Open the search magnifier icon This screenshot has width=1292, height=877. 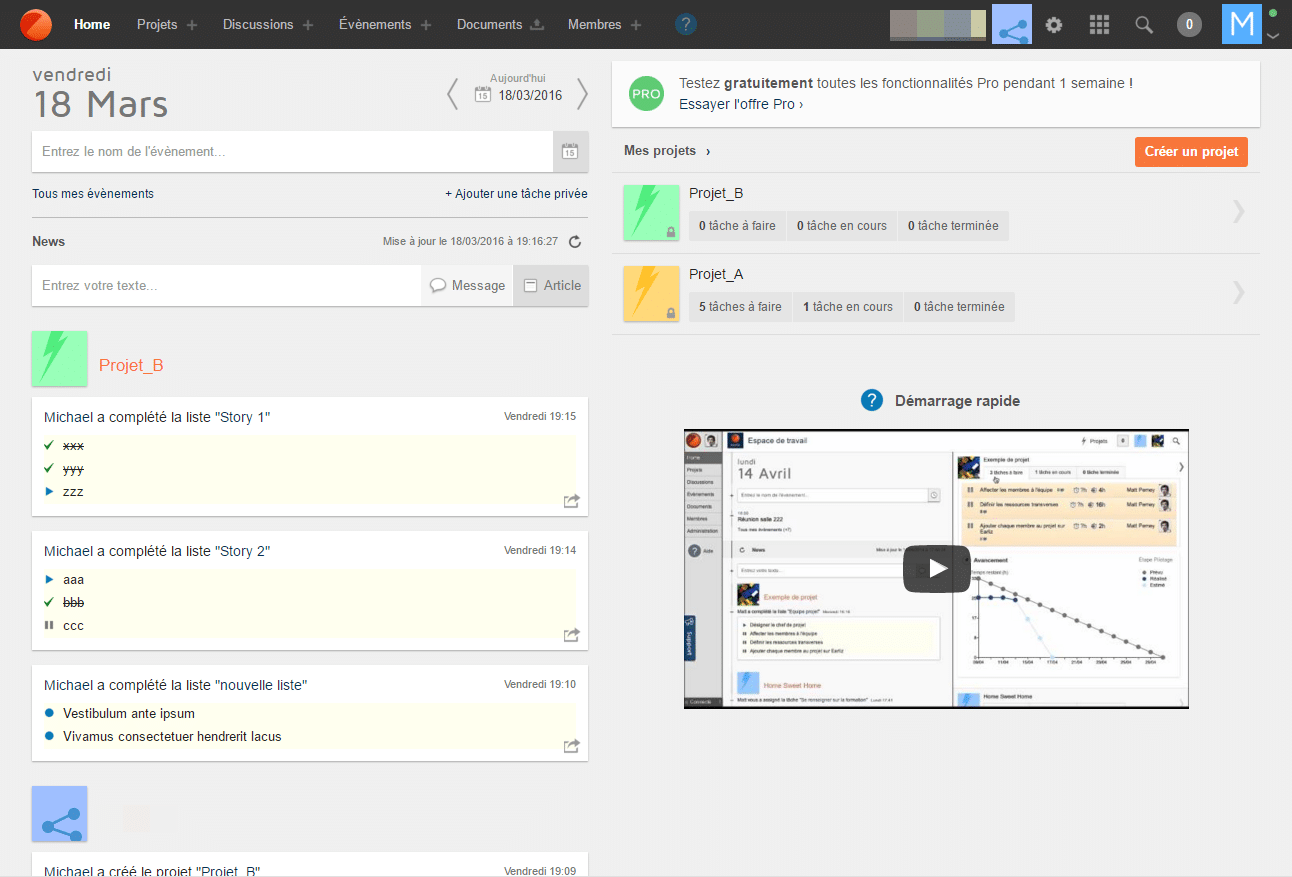tap(1143, 25)
